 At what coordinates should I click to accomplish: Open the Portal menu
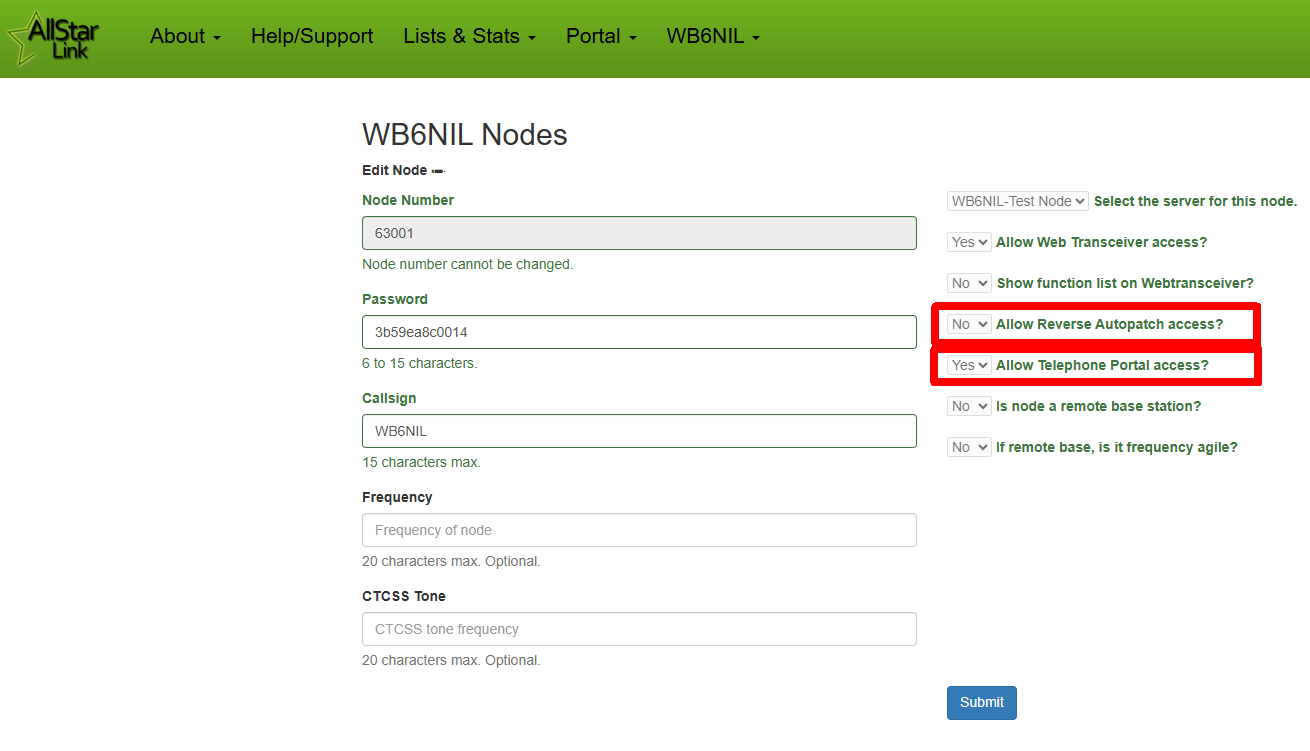click(601, 36)
